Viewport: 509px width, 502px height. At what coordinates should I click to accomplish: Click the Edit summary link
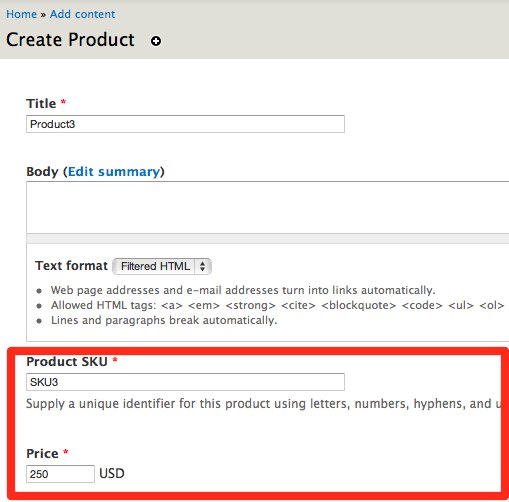tap(114, 171)
